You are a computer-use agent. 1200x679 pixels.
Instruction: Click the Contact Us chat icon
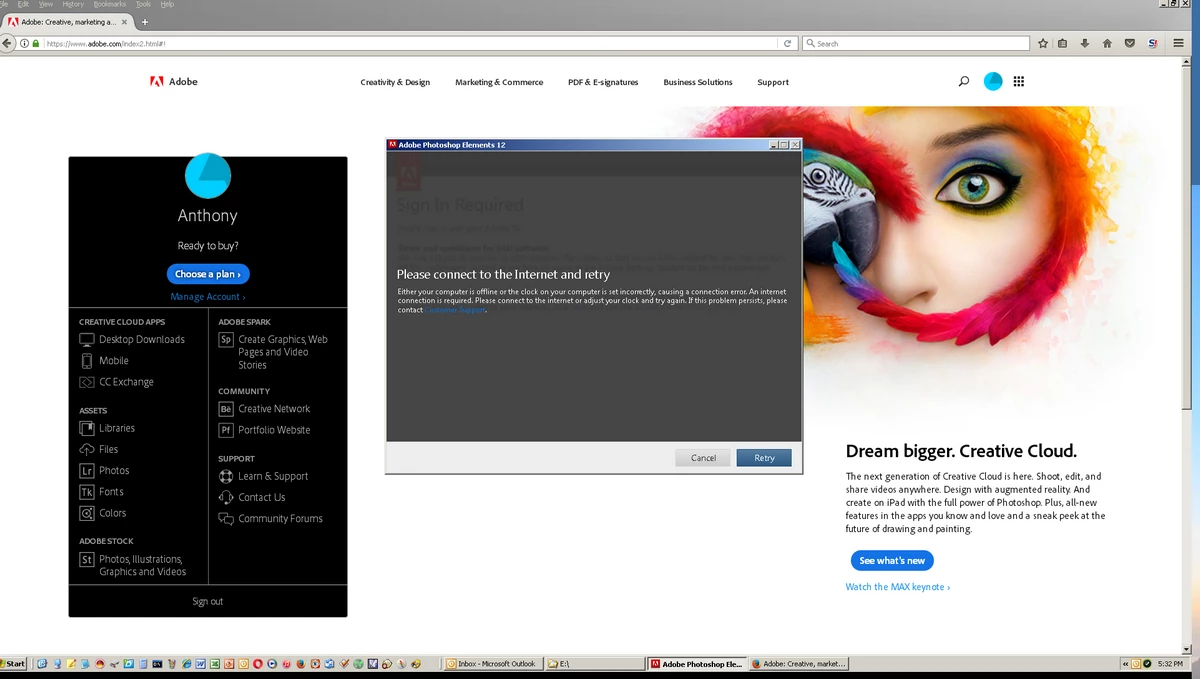[226, 497]
